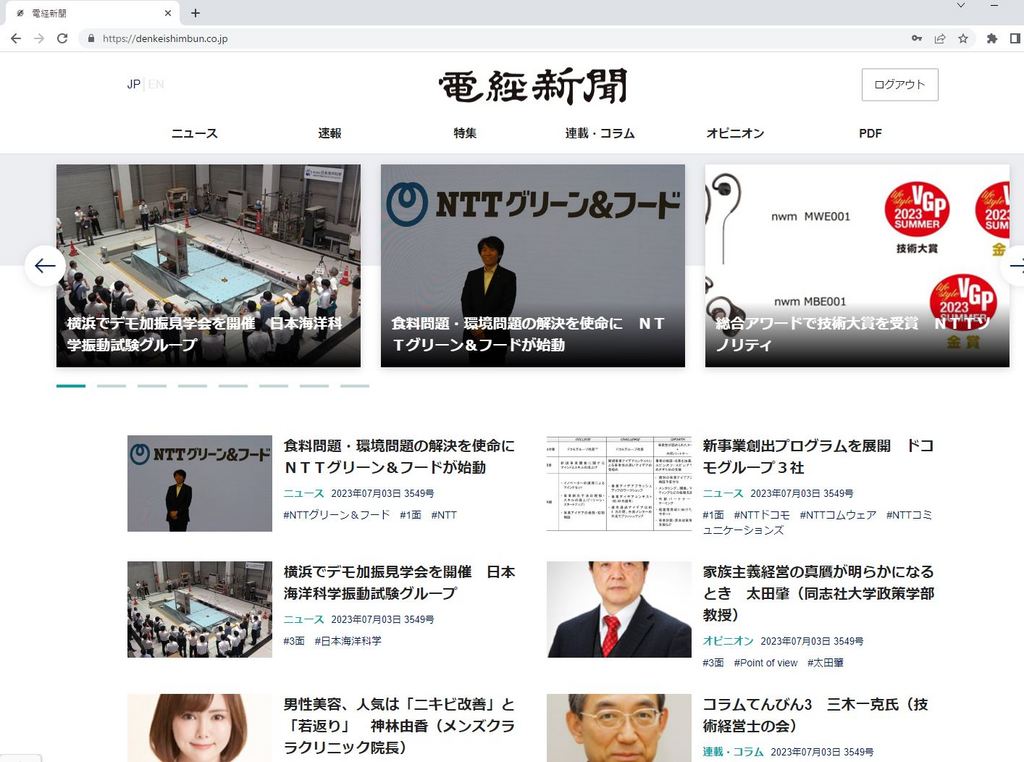Click the 電経新聞 masthead logo
The image size is (1024, 762).
click(x=532, y=86)
